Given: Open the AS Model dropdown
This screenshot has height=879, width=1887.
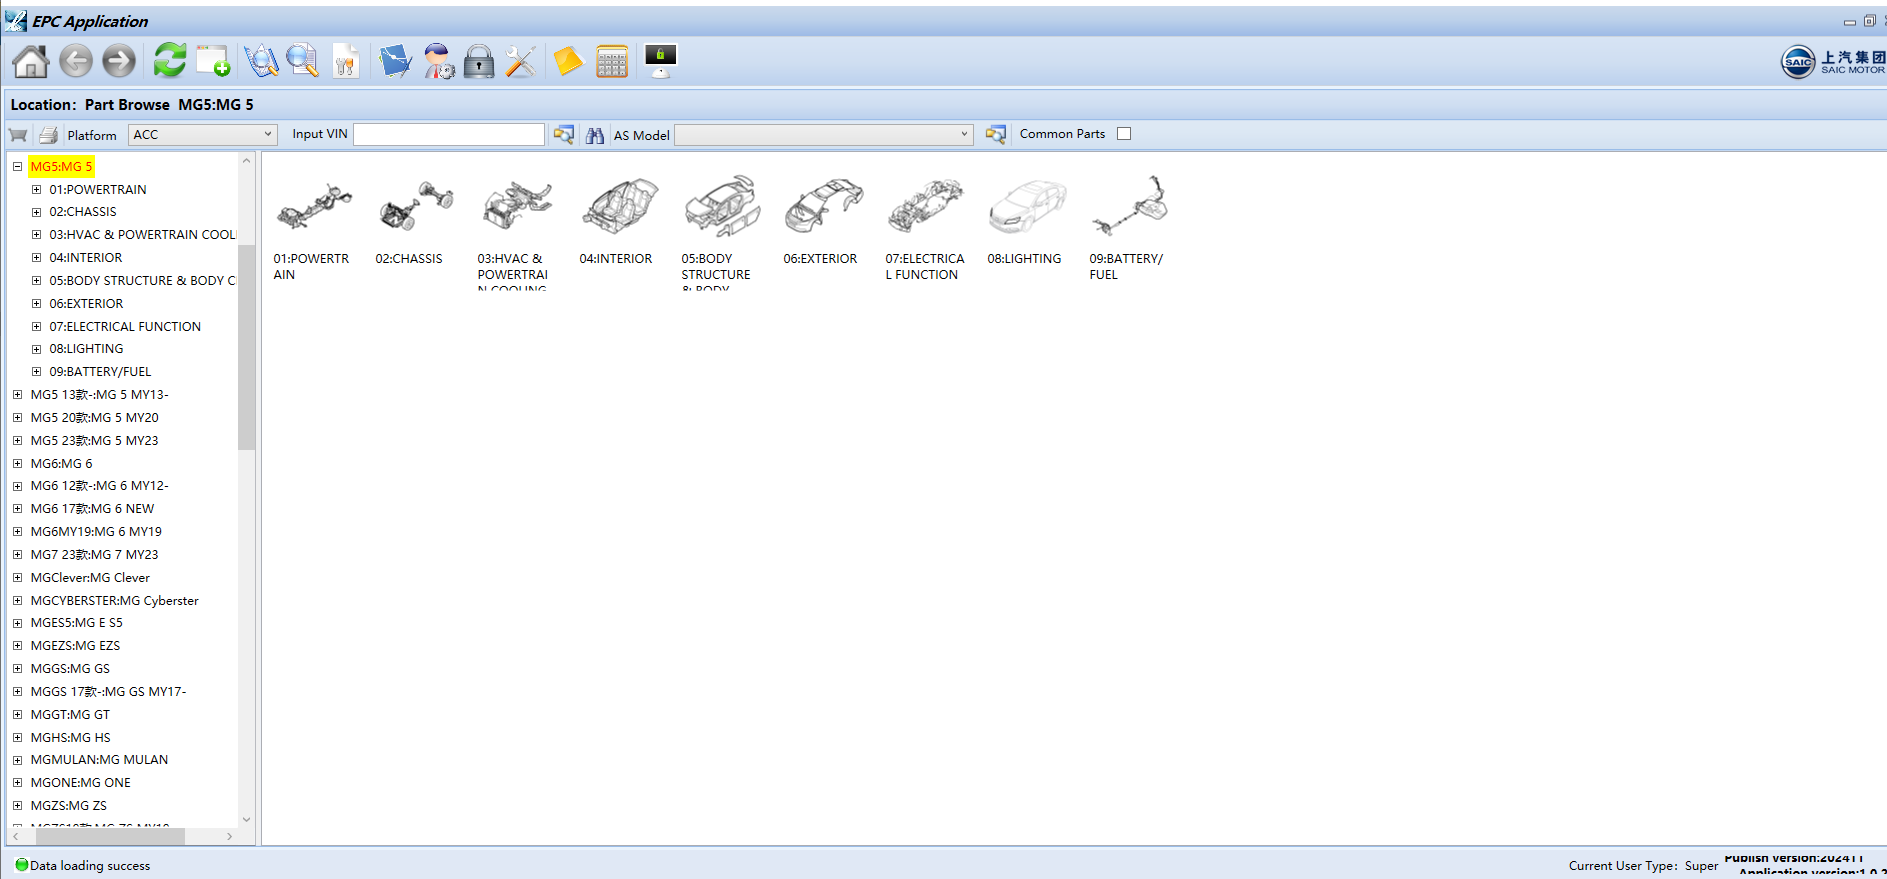Looking at the screenshot, I should [x=824, y=134].
